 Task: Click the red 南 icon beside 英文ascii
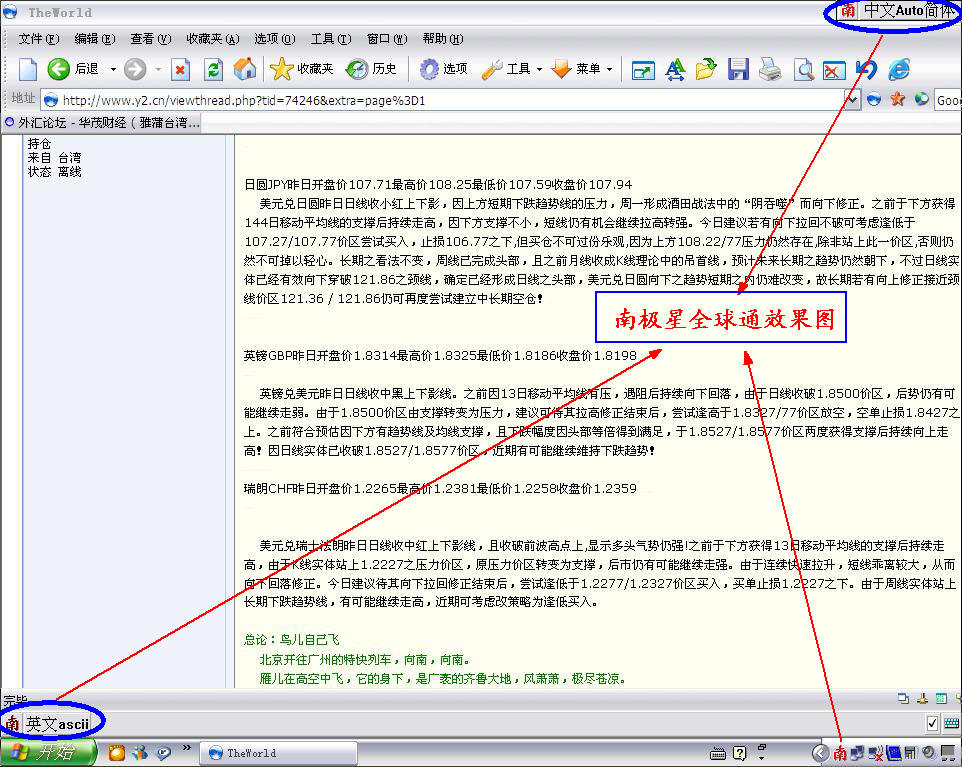[x=12, y=724]
